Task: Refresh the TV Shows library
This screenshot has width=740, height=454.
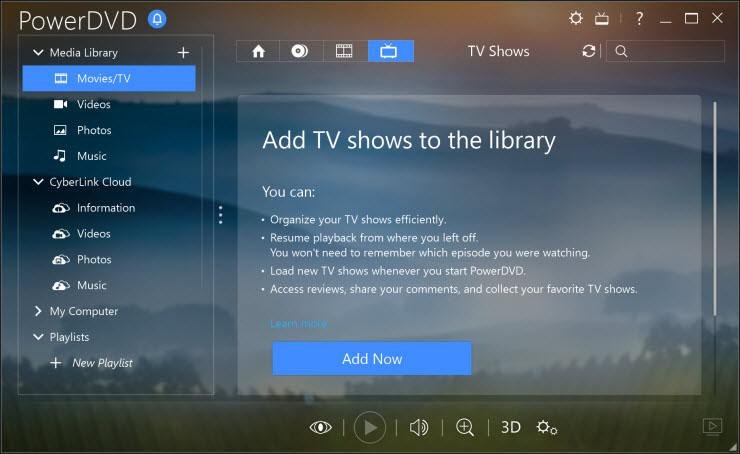Action: tap(589, 51)
